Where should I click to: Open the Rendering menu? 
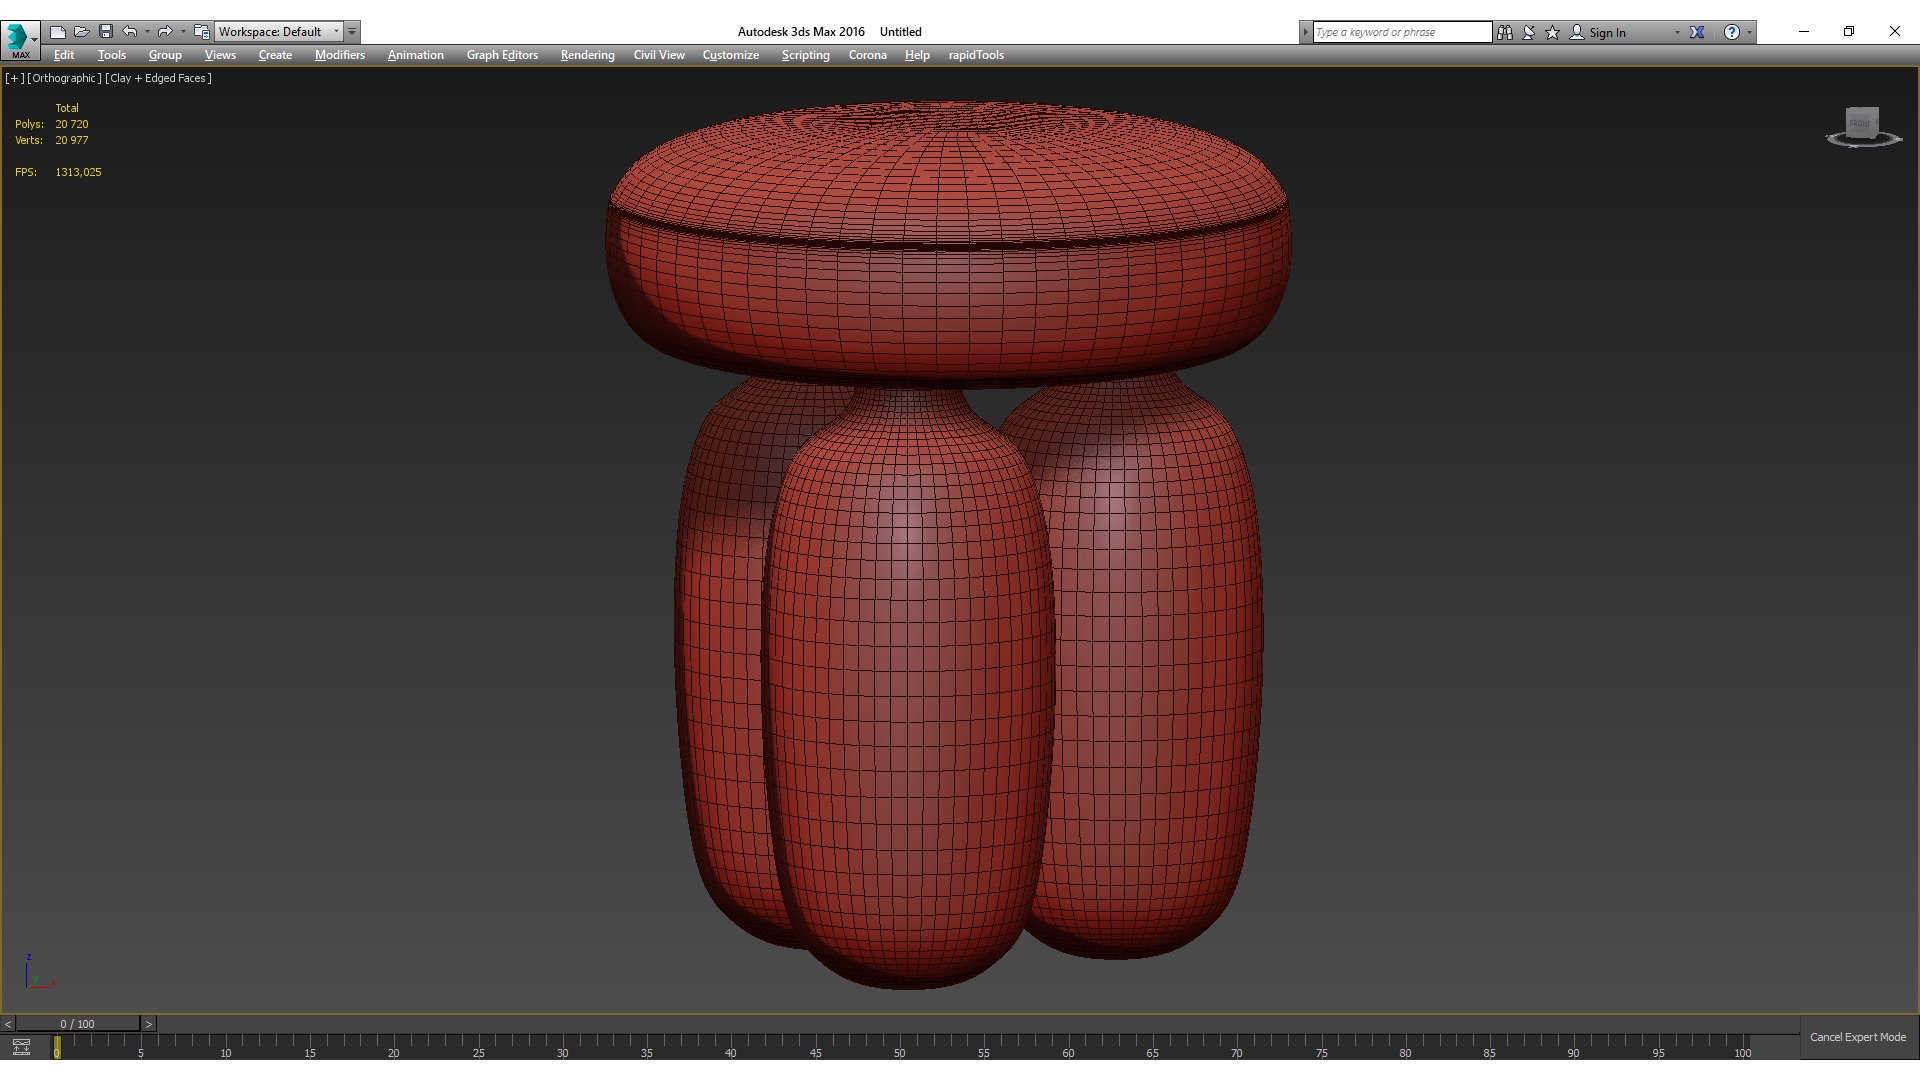coord(587,55)
